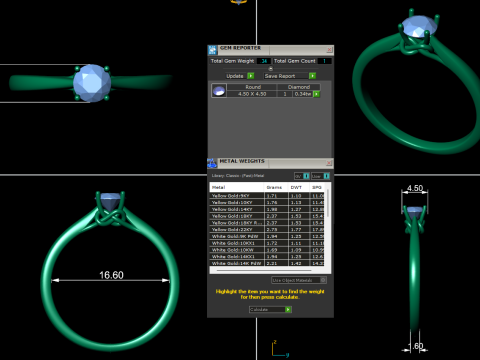Select the Yellow Gold:18KY row
This screenshot has width=480, height=360.
267,216
